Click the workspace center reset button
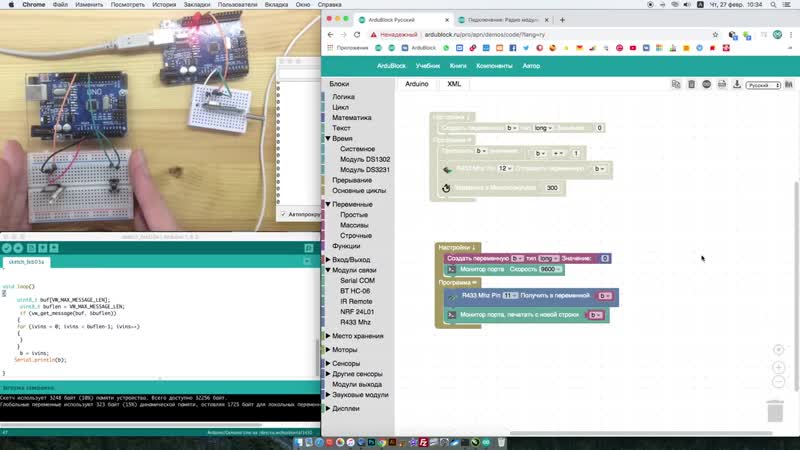 coord(779,350)
